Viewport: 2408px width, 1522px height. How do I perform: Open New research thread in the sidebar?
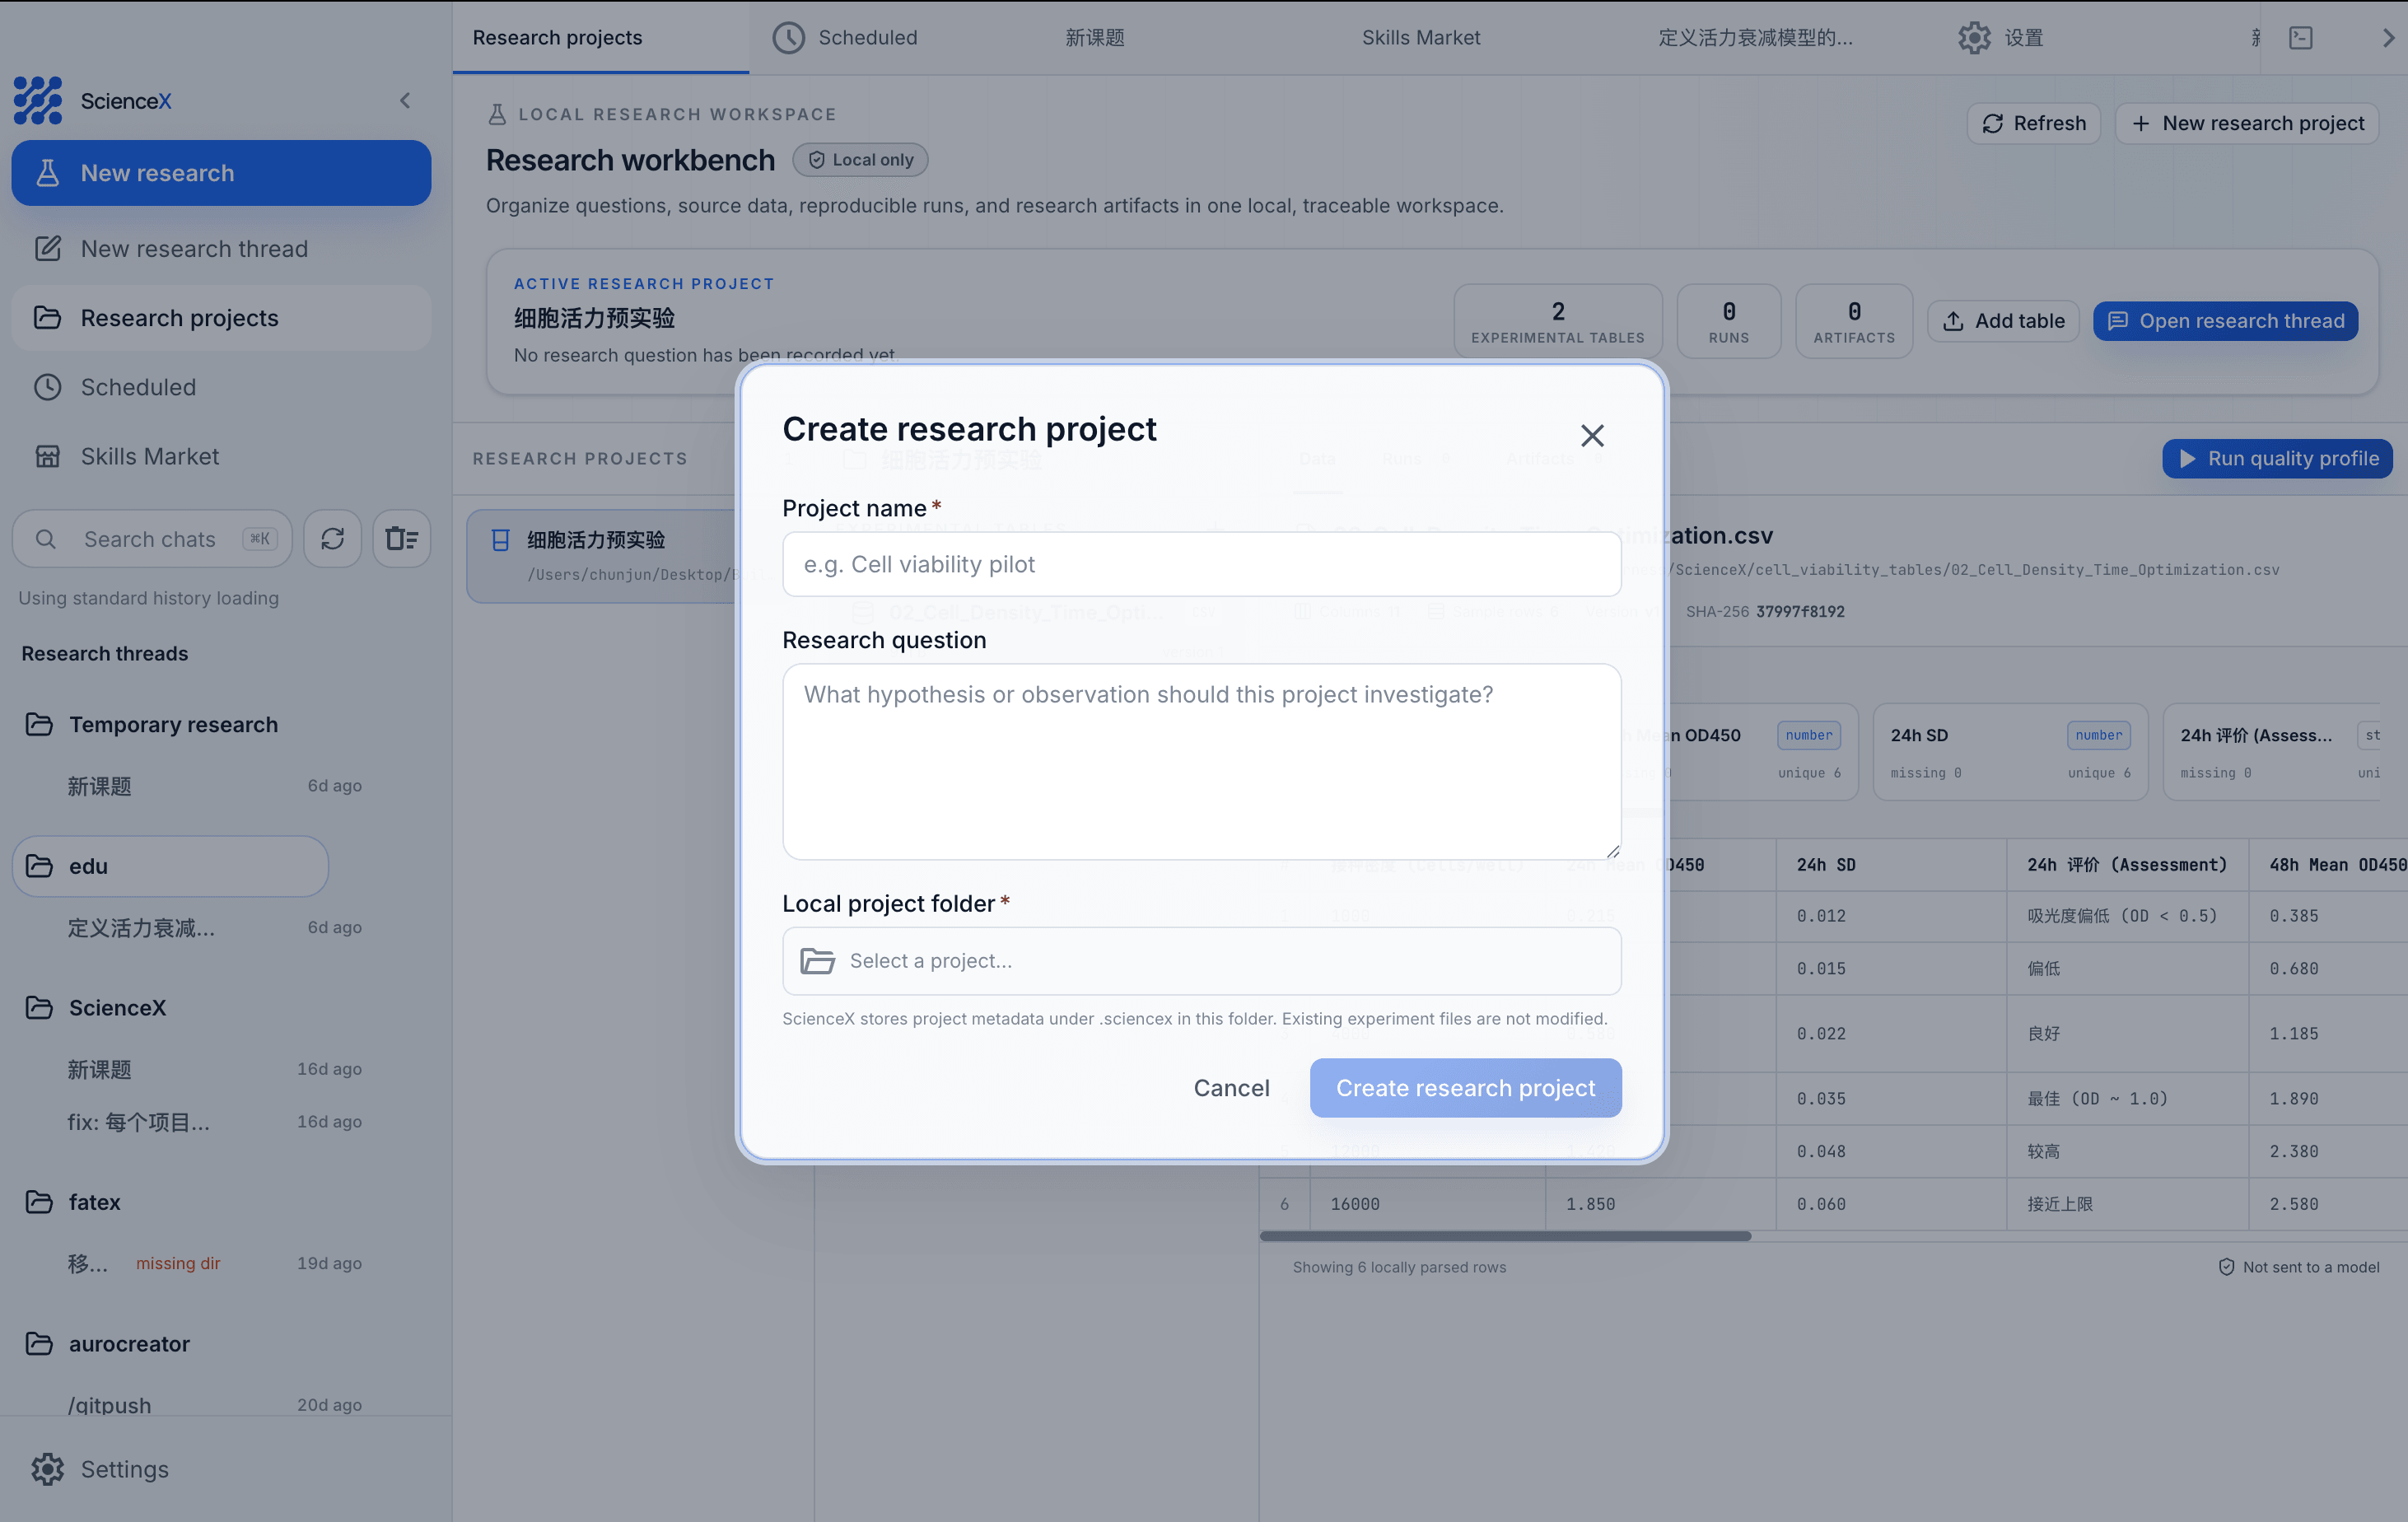pyautogui.click(x=221, y=248)
